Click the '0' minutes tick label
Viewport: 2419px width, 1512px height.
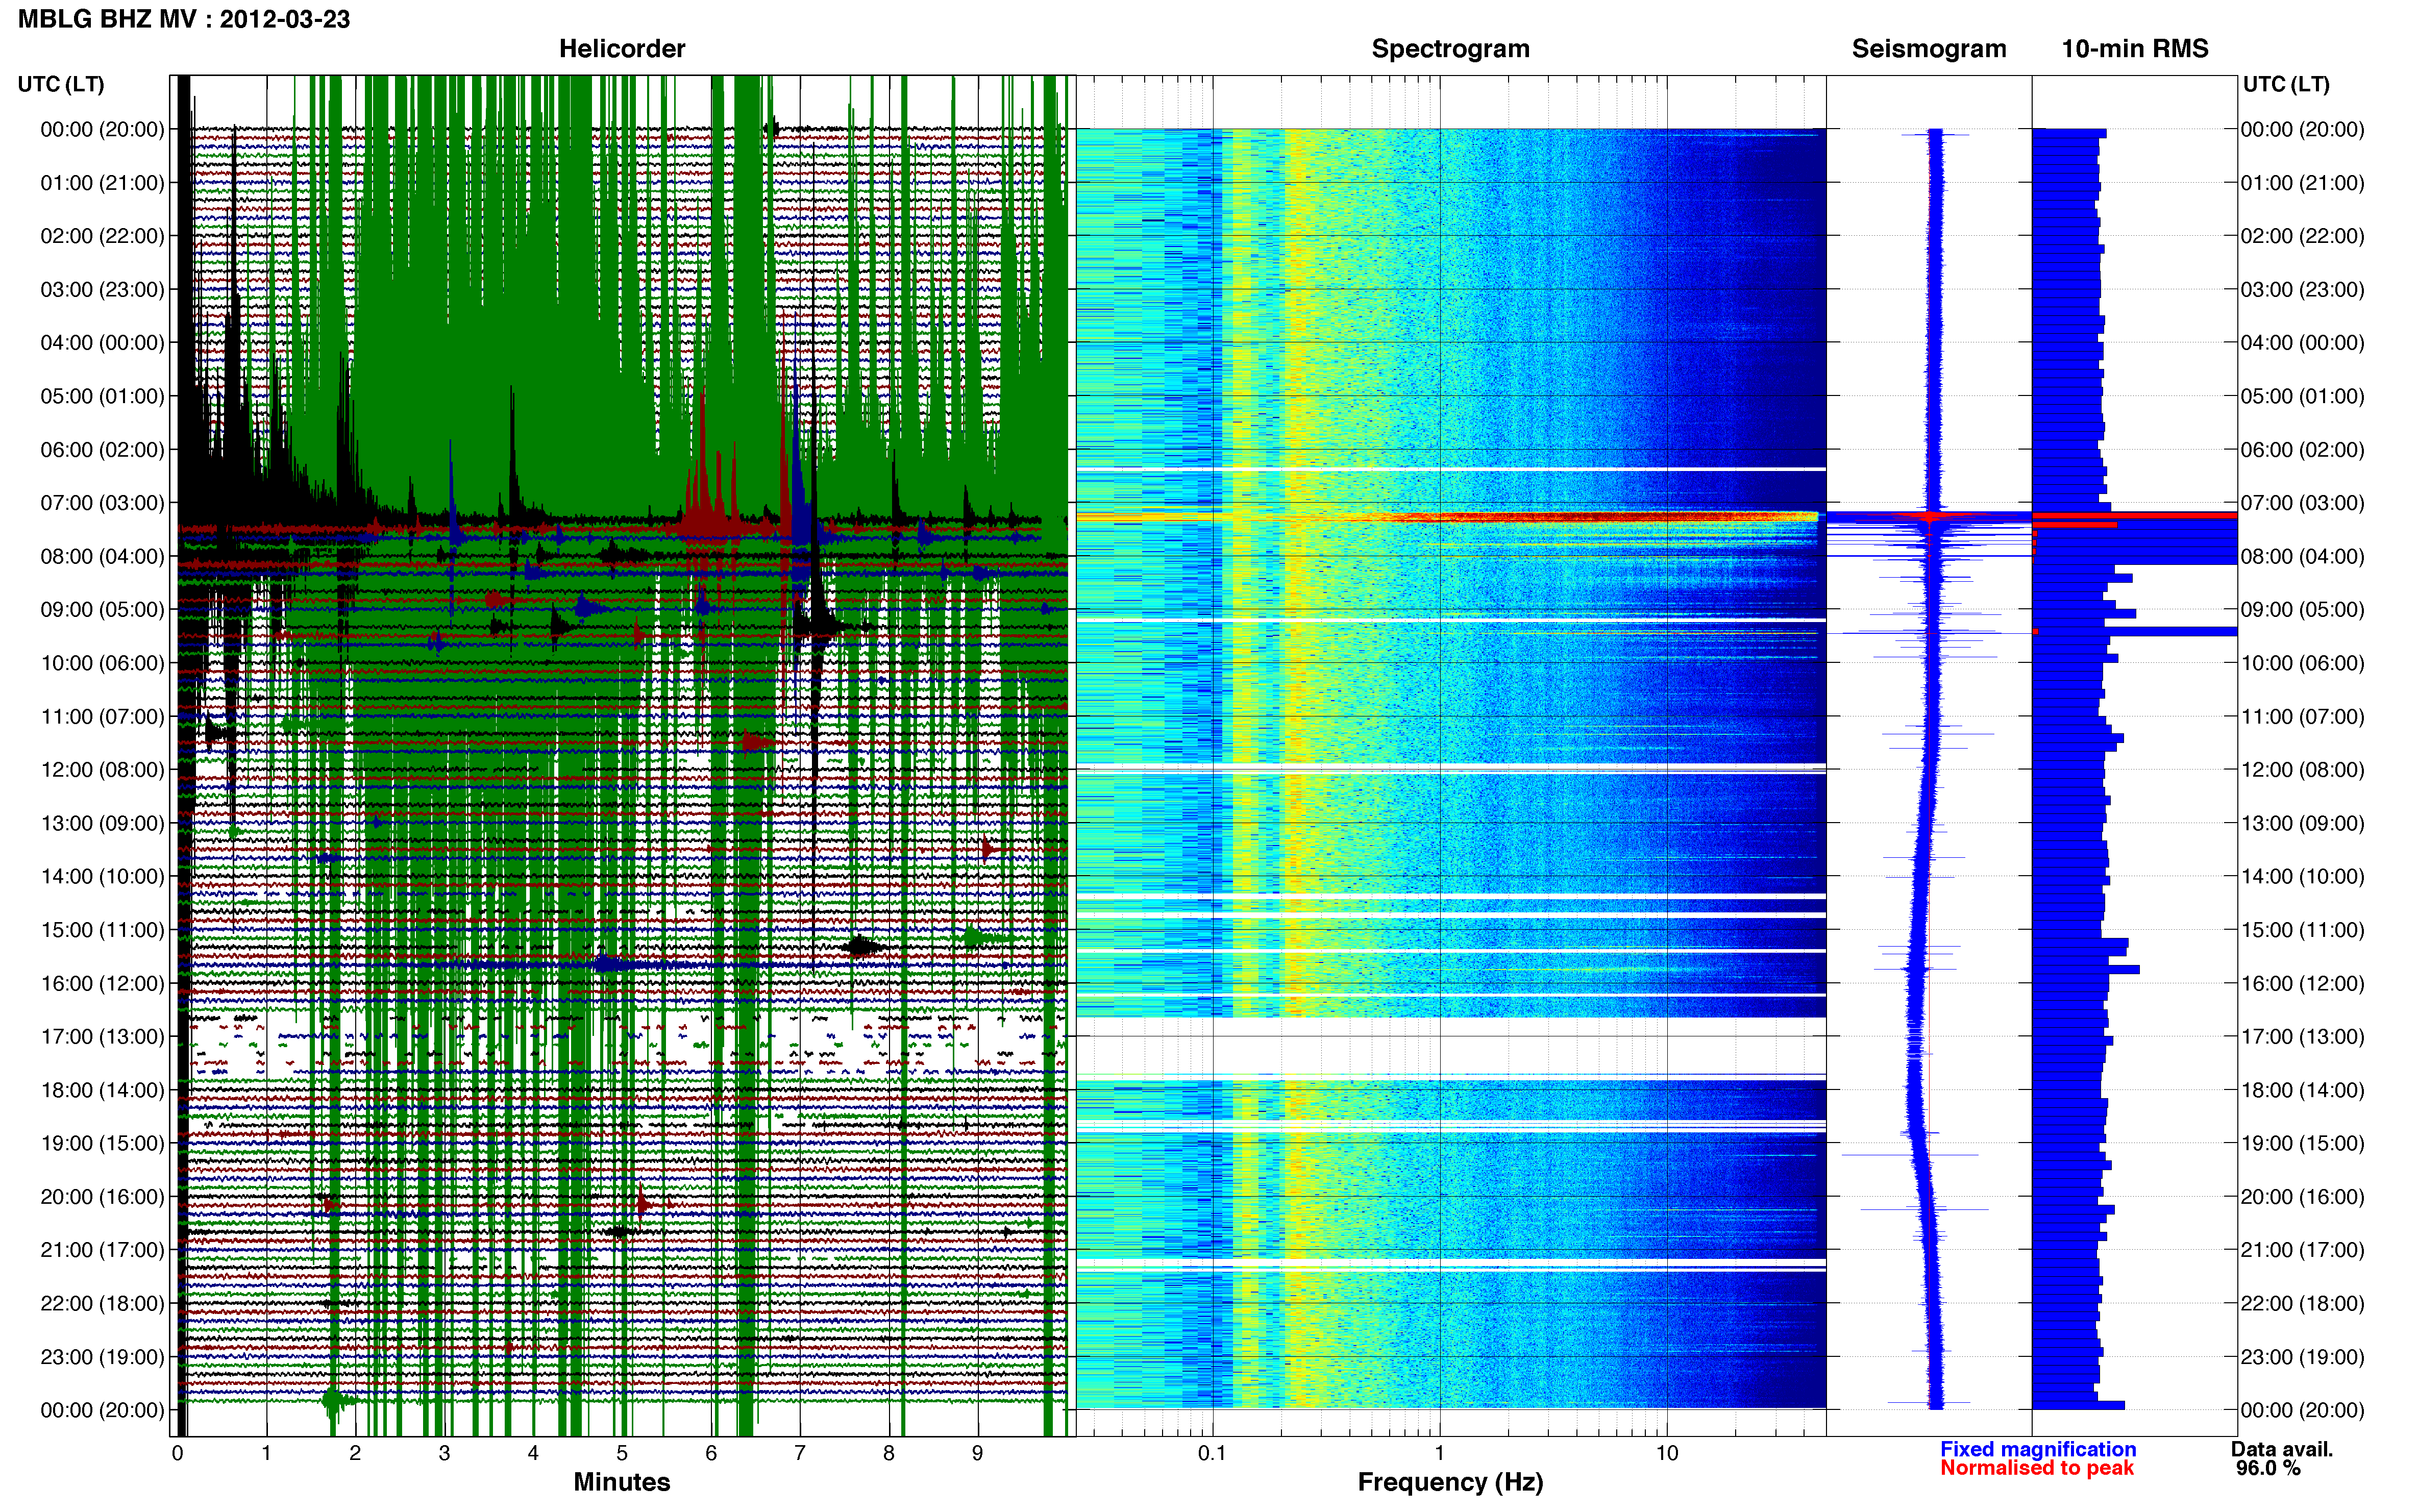[178, 1453]
